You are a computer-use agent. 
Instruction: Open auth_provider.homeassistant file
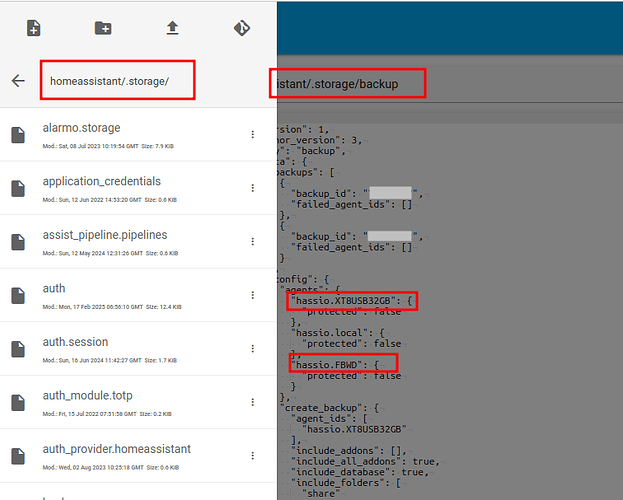[x=138, y=456]
